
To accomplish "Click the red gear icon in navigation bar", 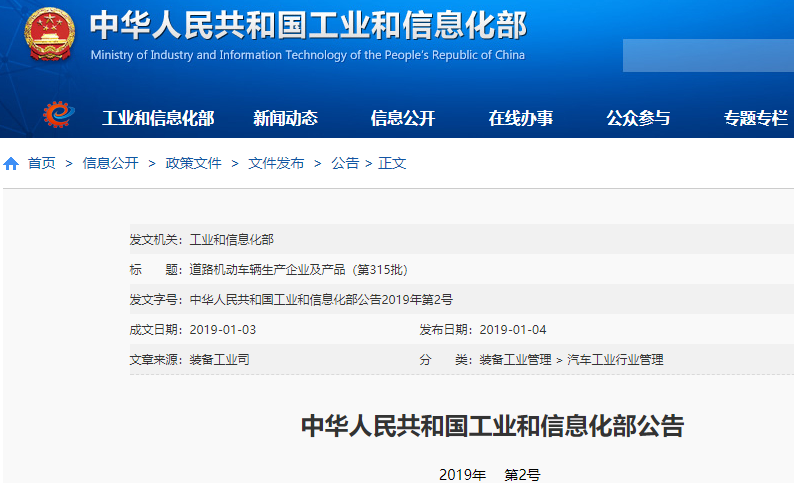I will (59, 116).
